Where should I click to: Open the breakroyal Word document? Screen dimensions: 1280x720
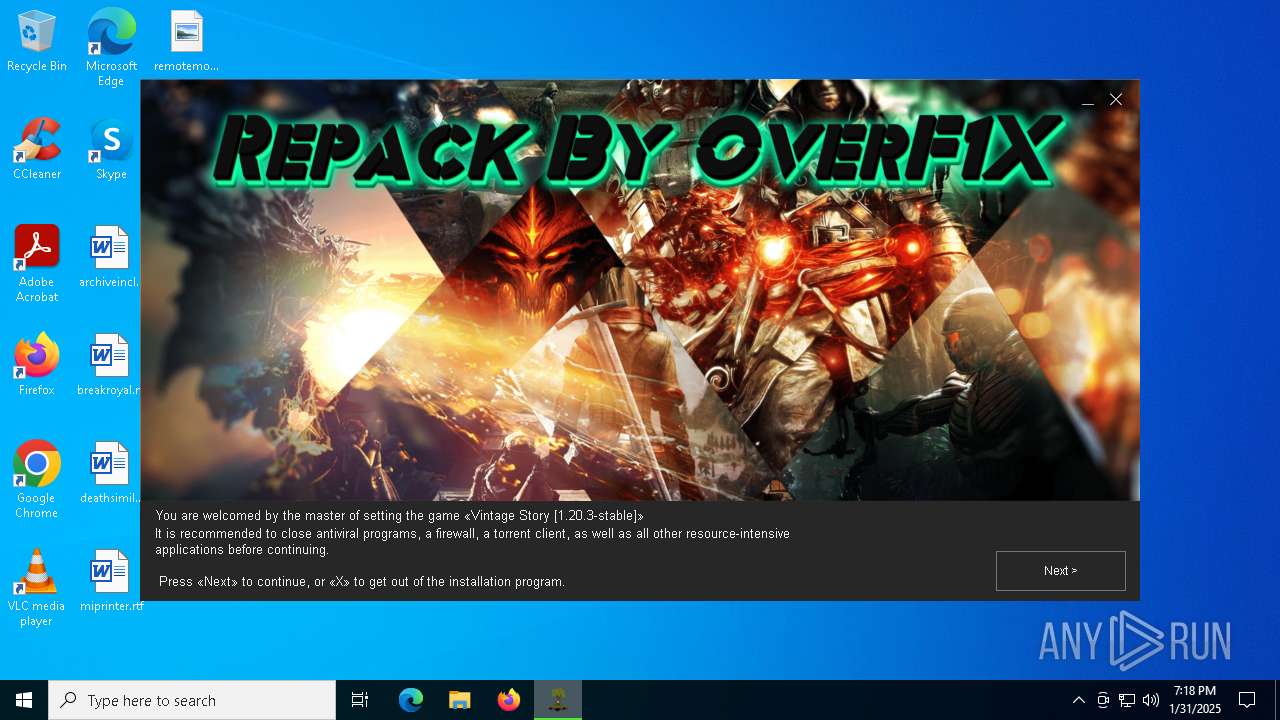[108, 365]
